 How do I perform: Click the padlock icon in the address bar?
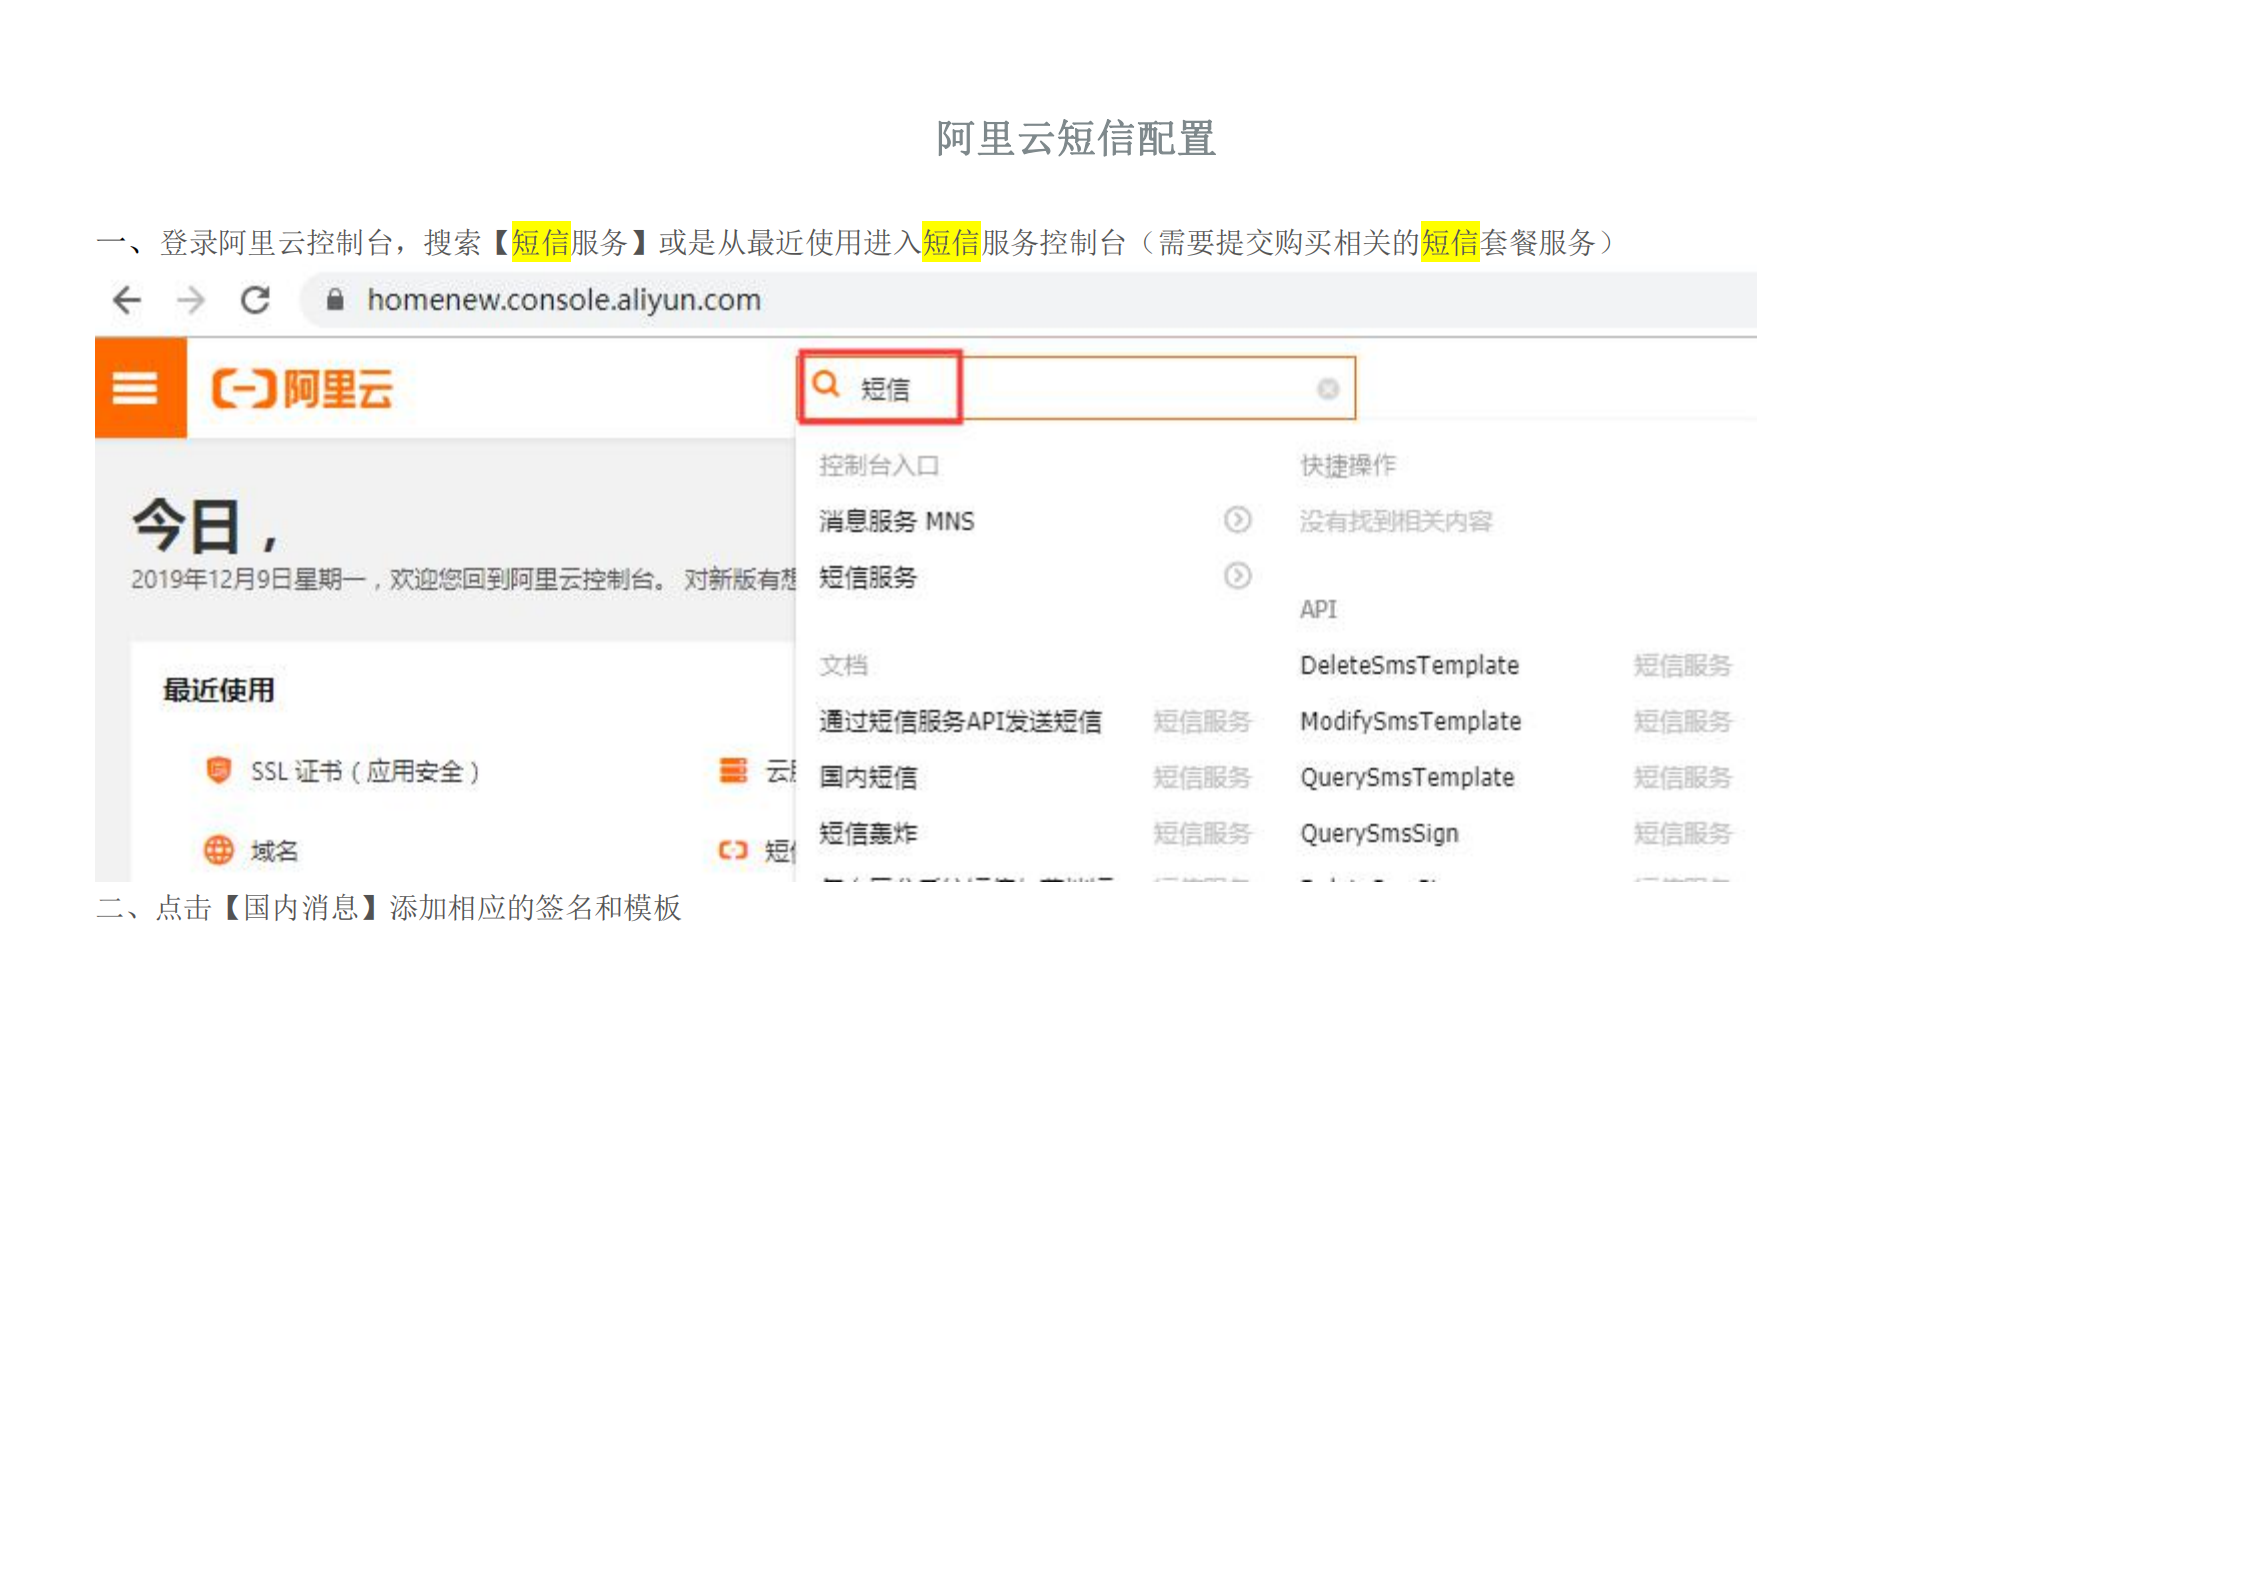point(335,300)
